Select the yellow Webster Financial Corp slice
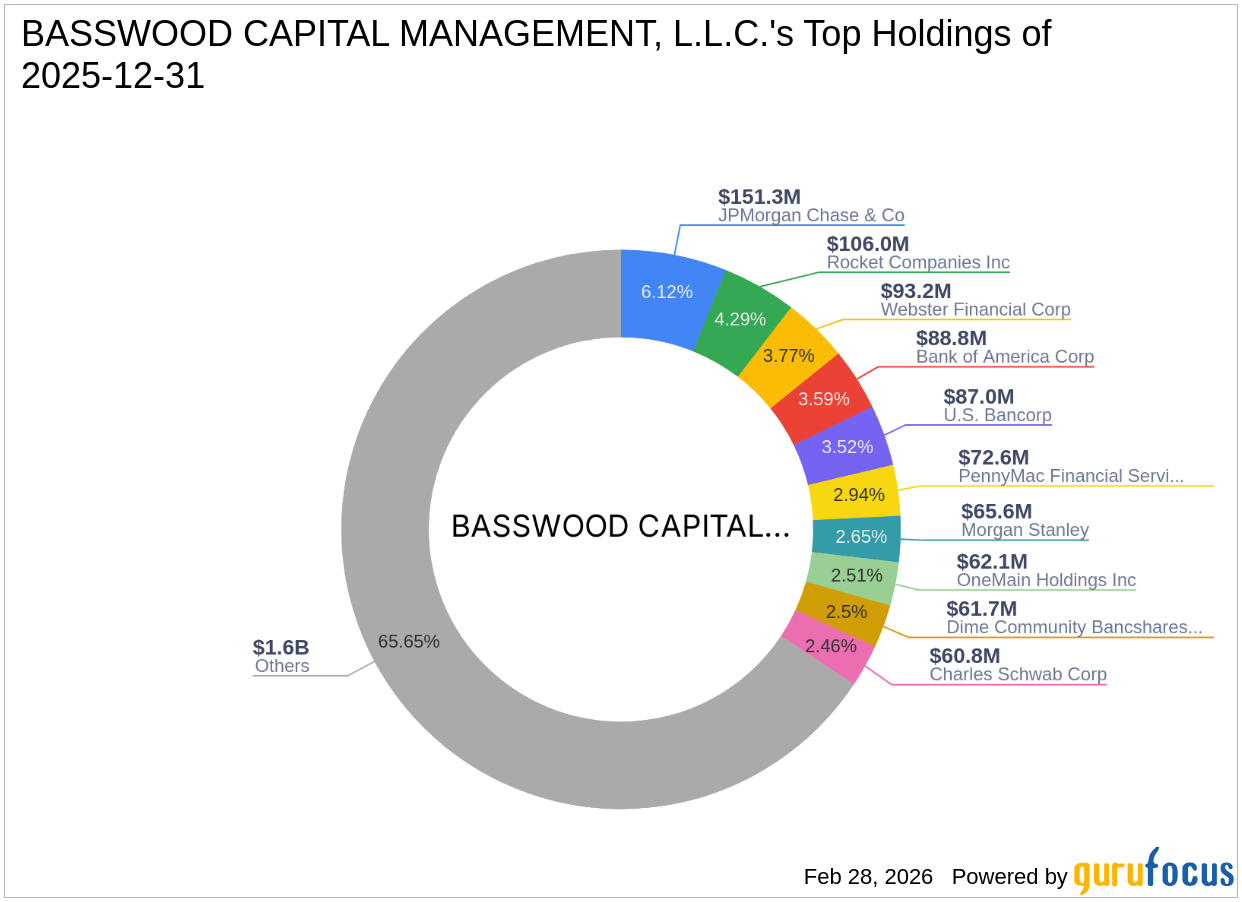Image resolution: width=1242 pixels, height=902 pixels. point(787,354)
